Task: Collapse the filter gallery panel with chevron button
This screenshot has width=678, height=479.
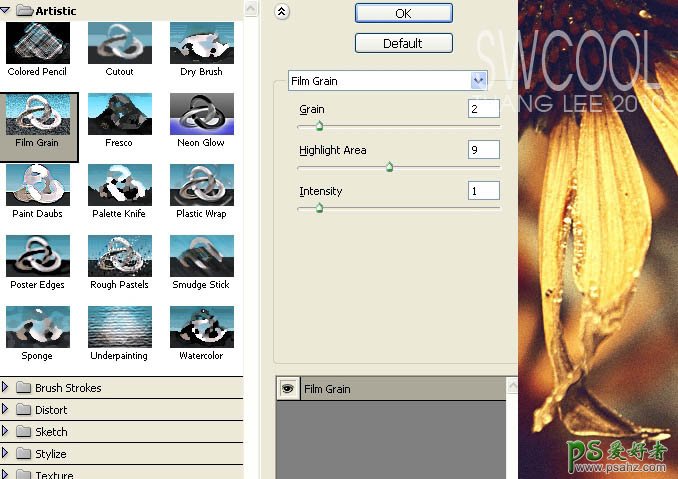Action: [282, 12]
